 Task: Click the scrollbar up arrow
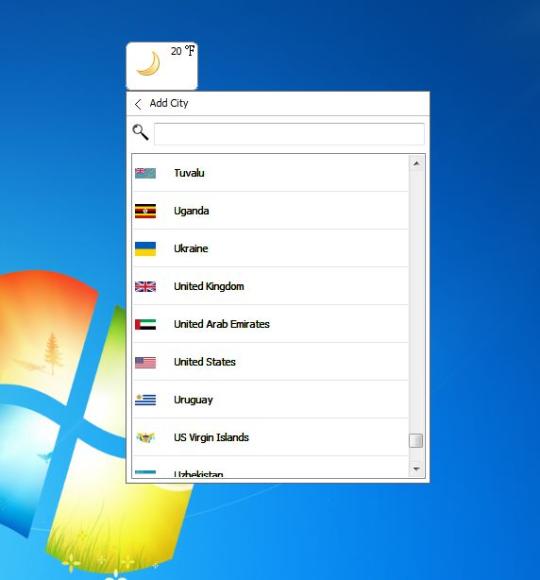[416, 163]
